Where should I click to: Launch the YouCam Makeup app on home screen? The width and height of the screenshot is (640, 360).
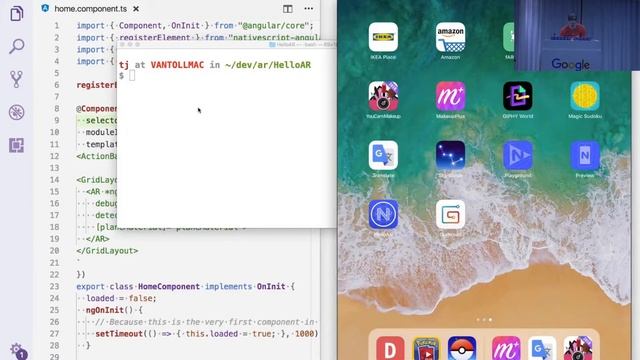pyautogui.click(x=383, y=96)
